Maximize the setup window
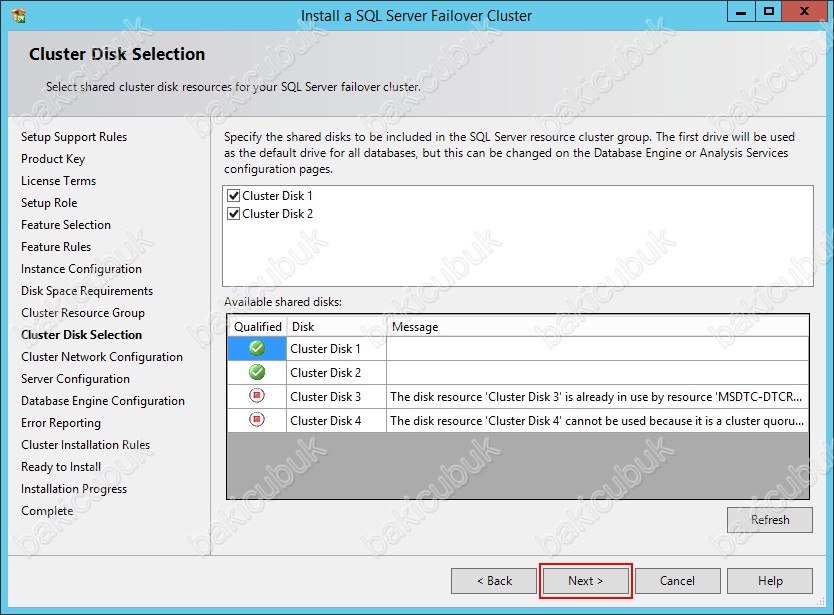 click(x=769, y=11)
